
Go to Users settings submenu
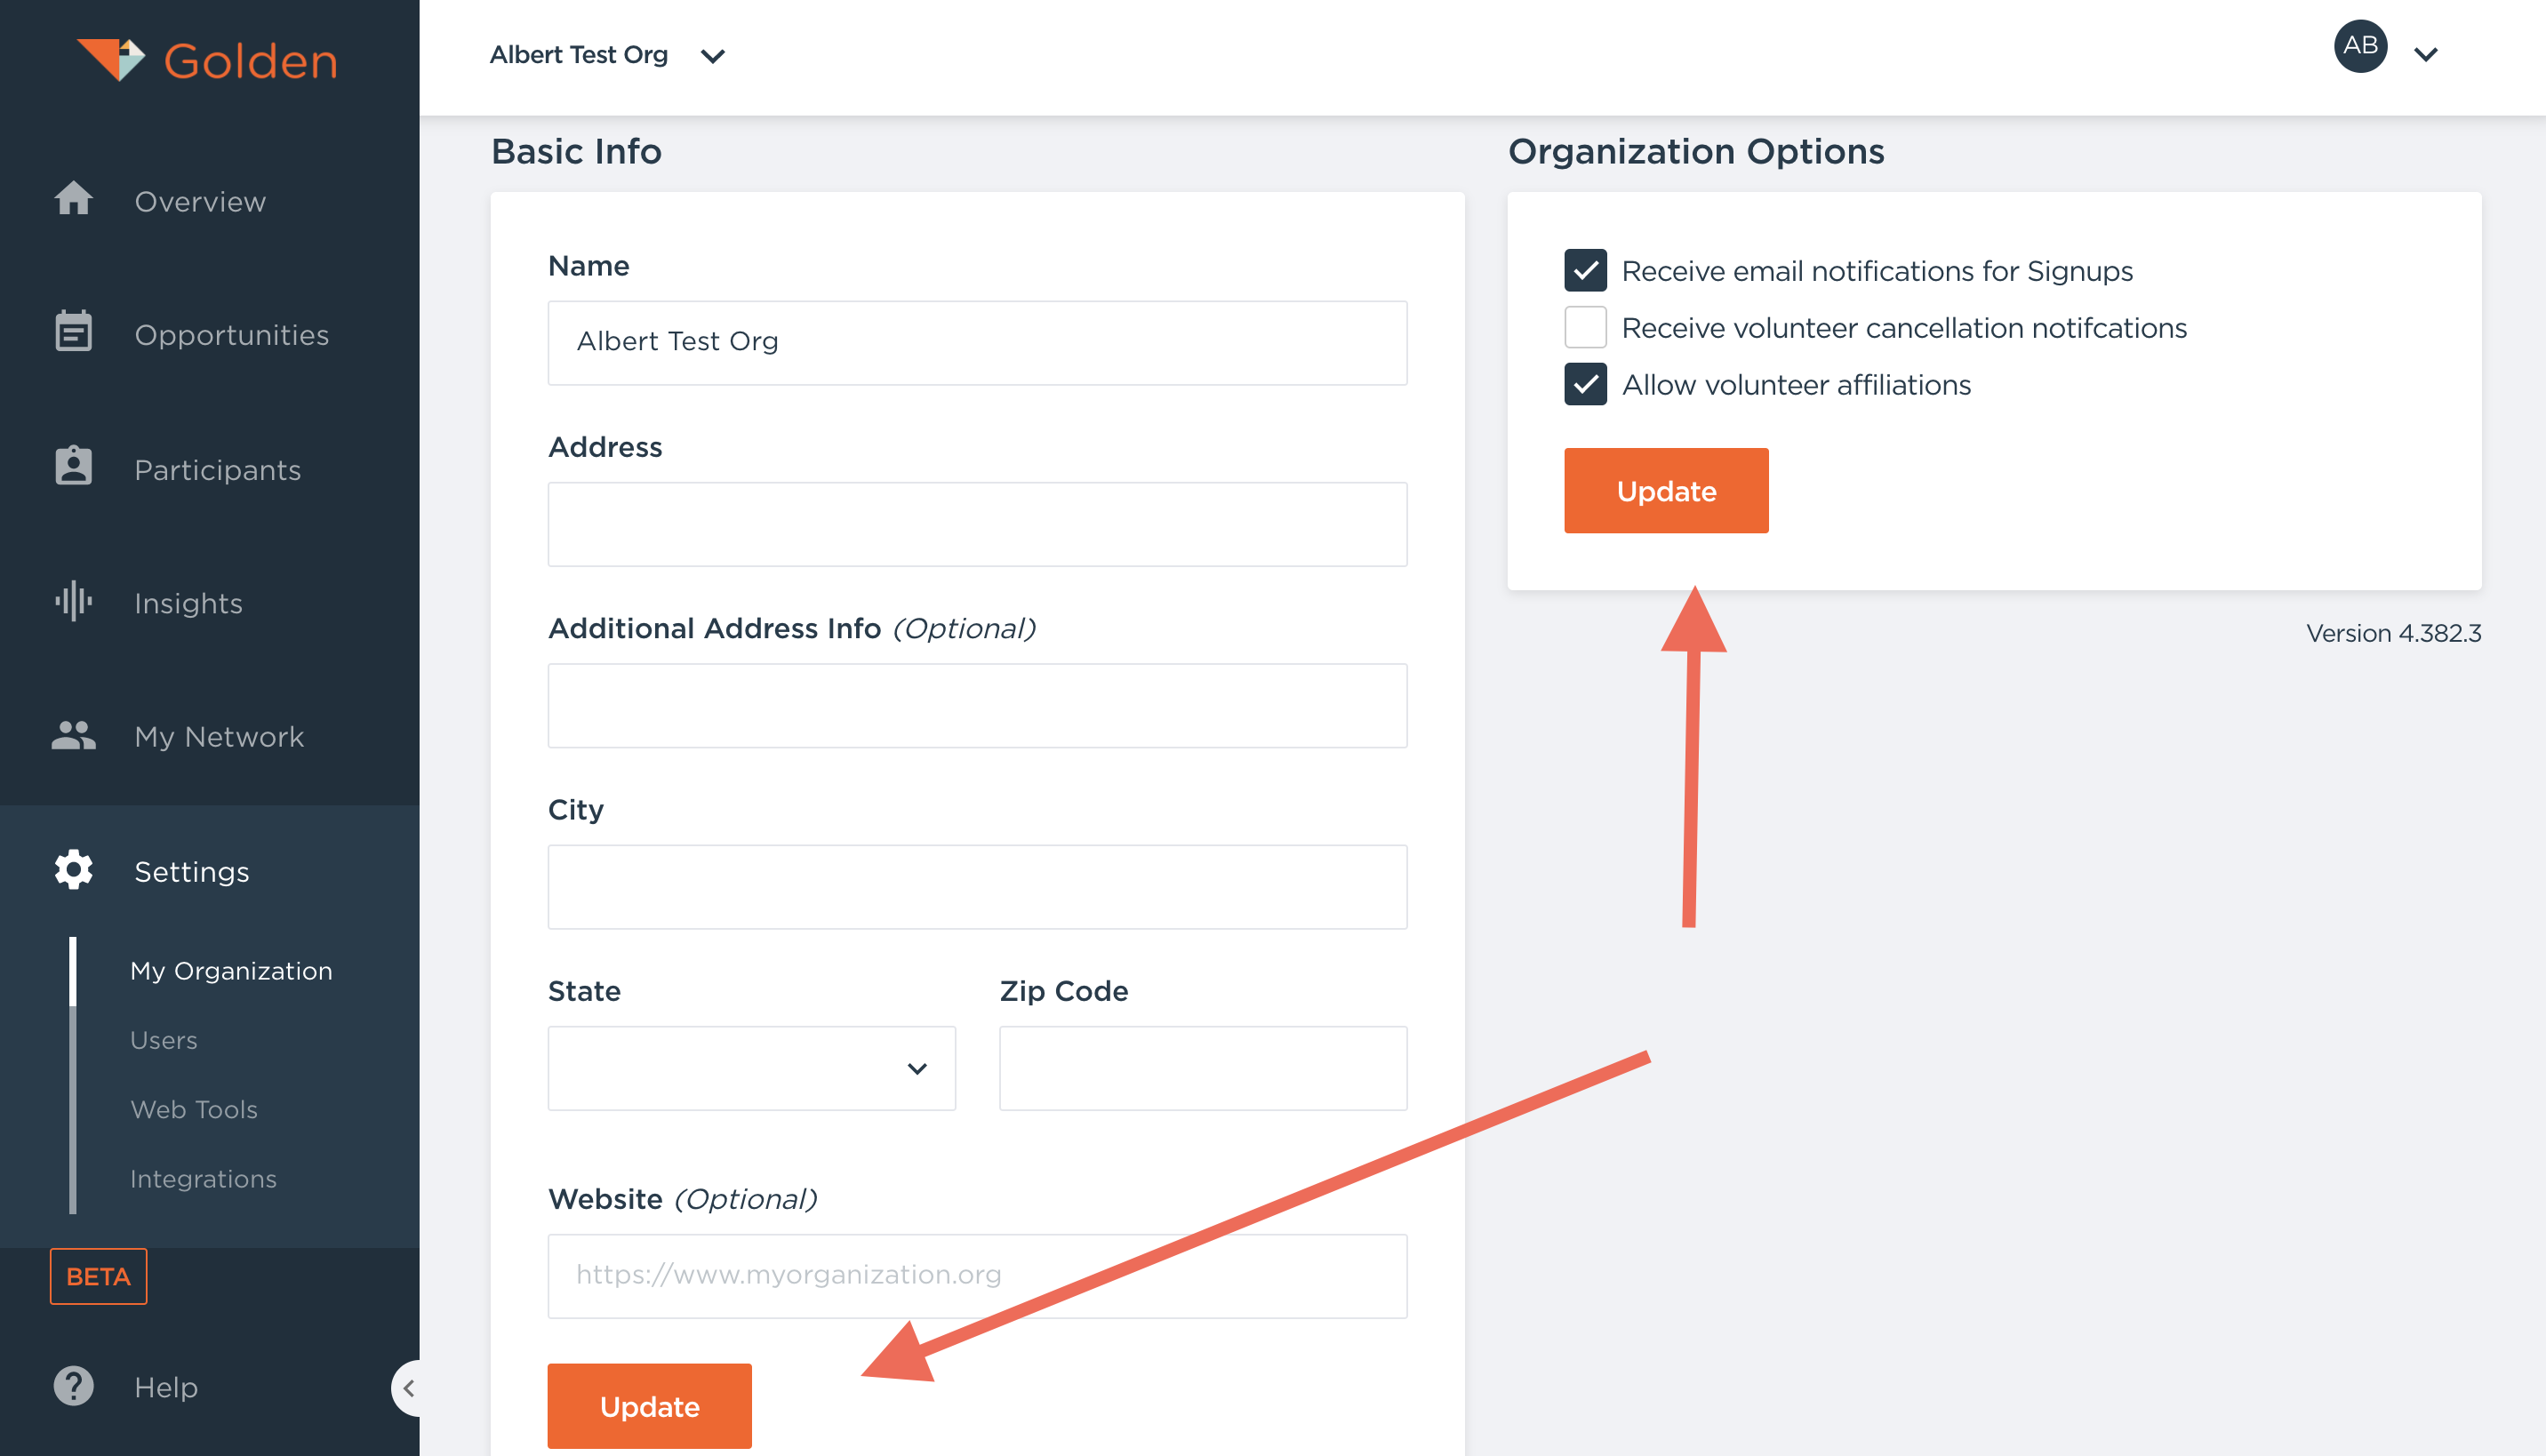coord(164,1040)
